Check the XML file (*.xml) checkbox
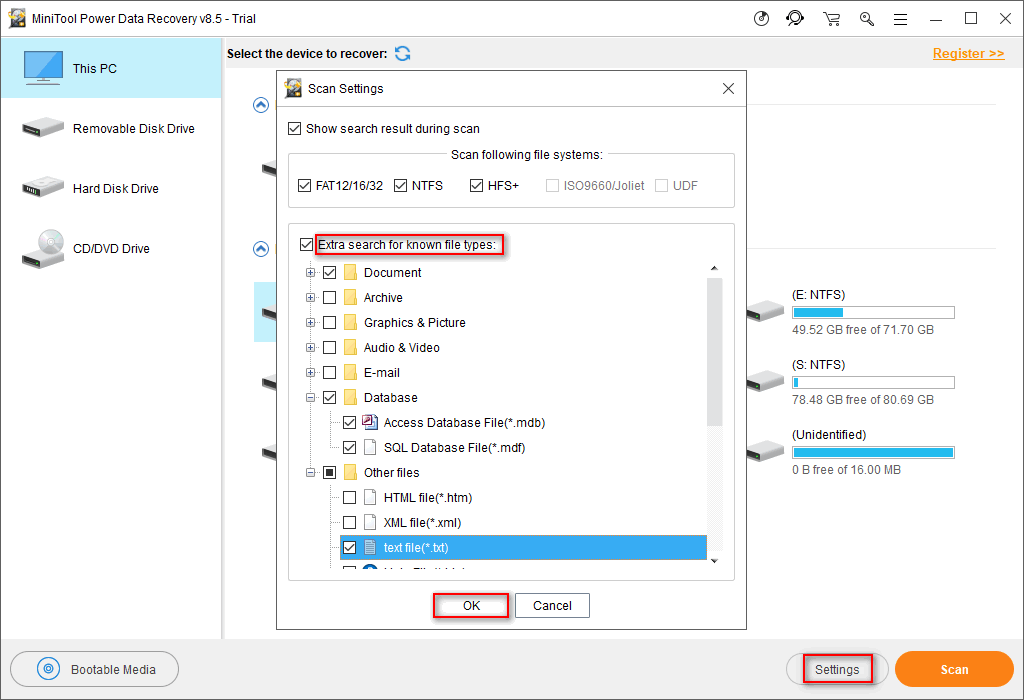 point(349,522)
